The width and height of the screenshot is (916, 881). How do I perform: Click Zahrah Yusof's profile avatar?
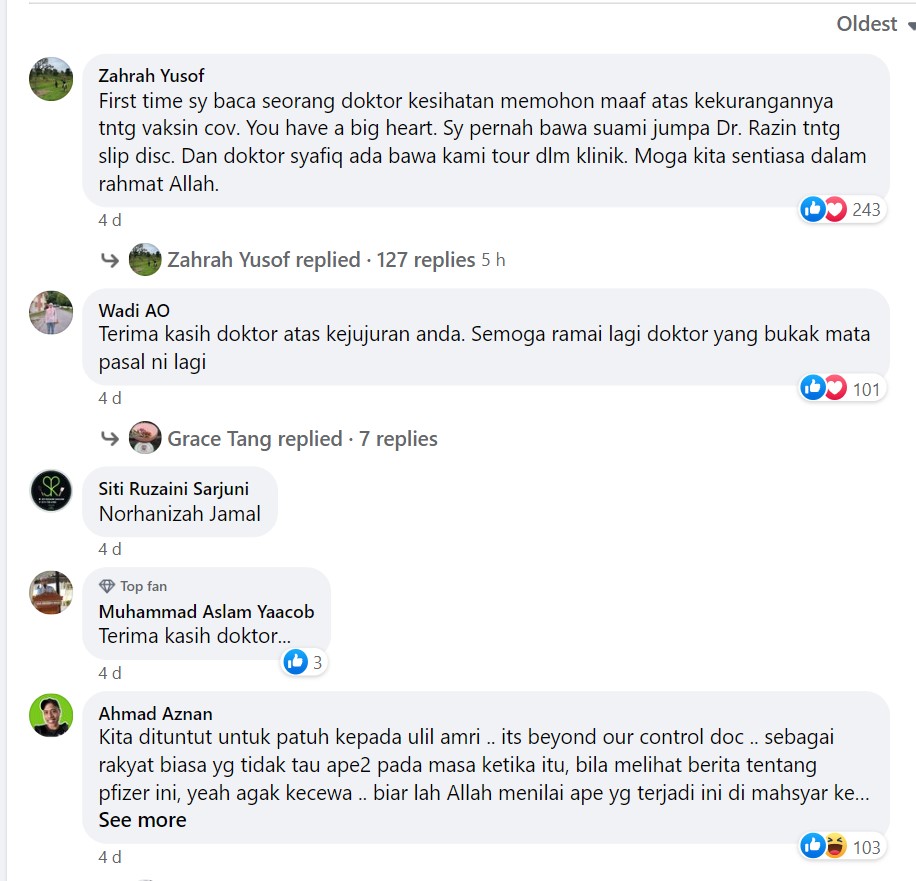51,79
